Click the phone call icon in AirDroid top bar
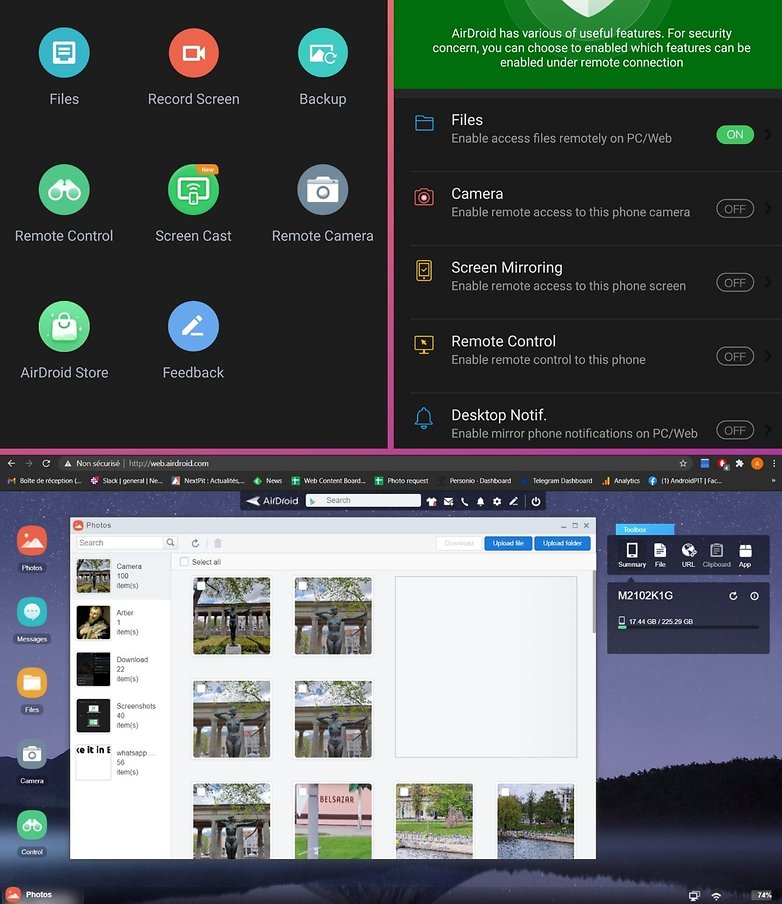This screenshot has height=904, width=782. click(464, 502)
